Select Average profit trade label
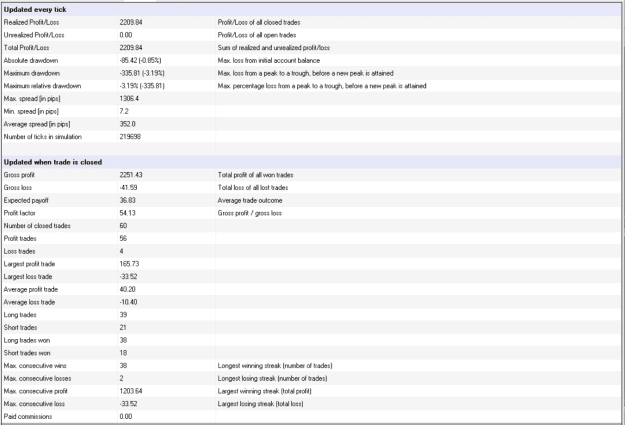625x425 pixels. pos(31,290)
